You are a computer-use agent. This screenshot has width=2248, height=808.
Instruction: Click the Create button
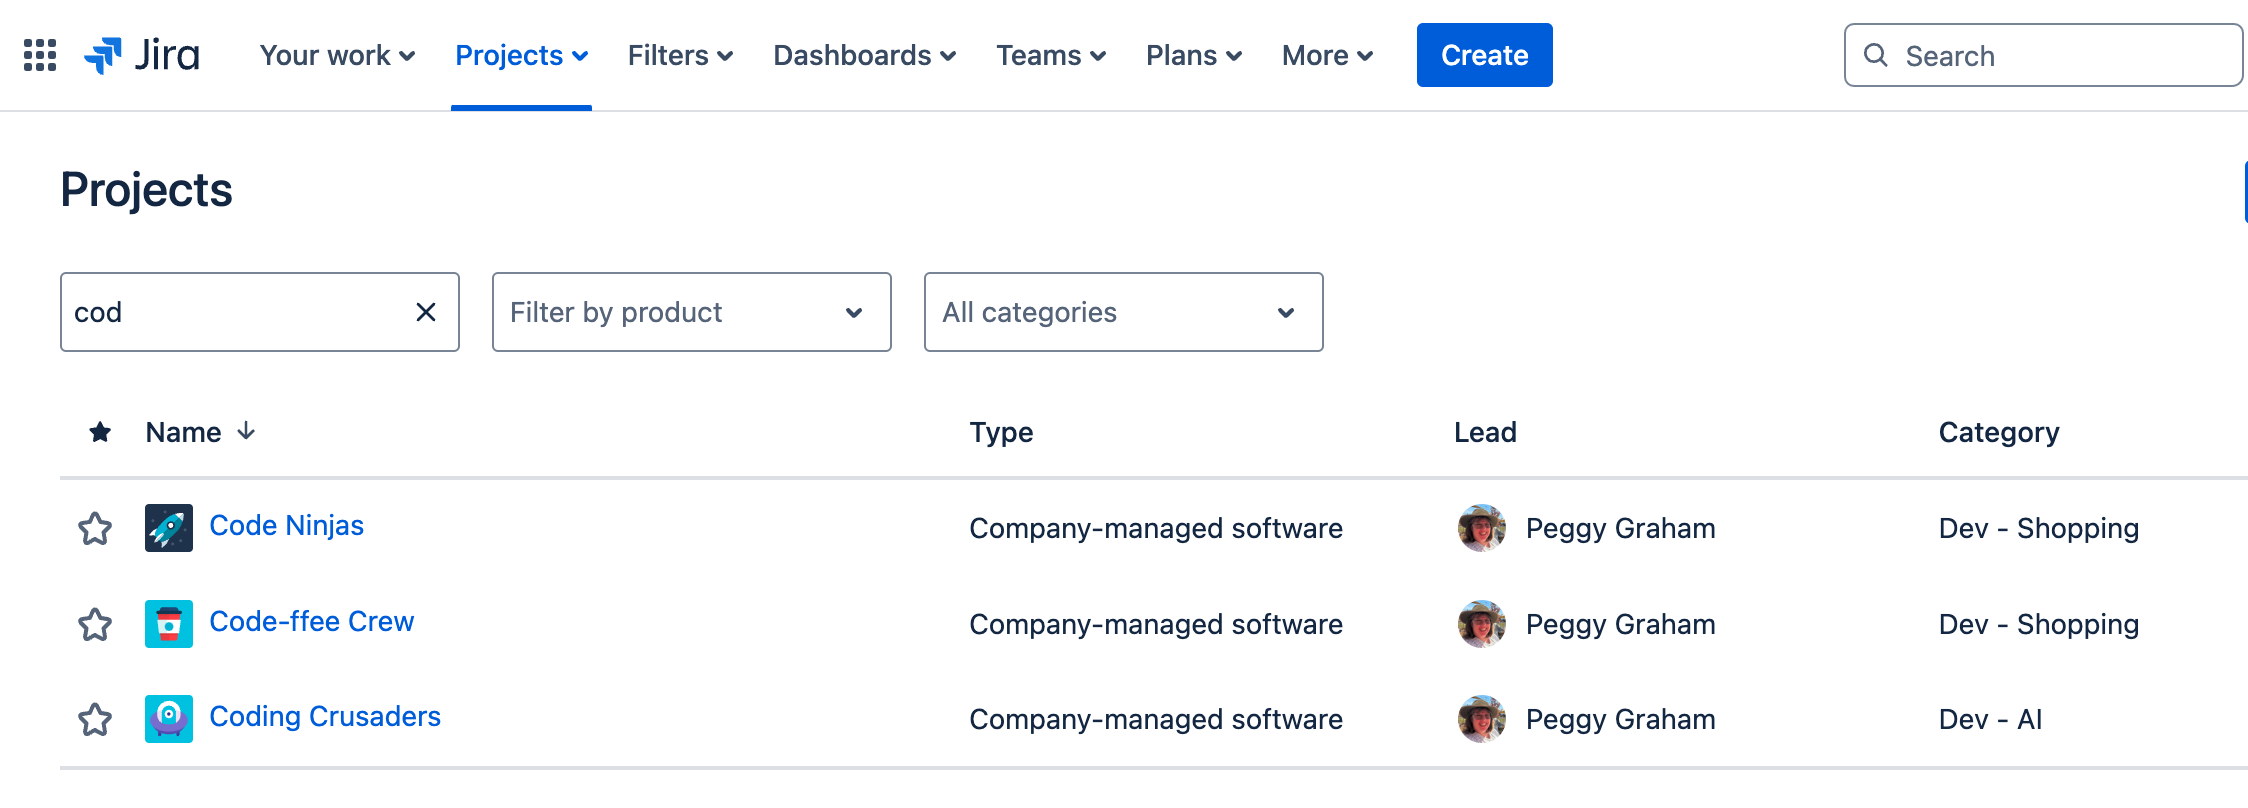pos(1485,55)
